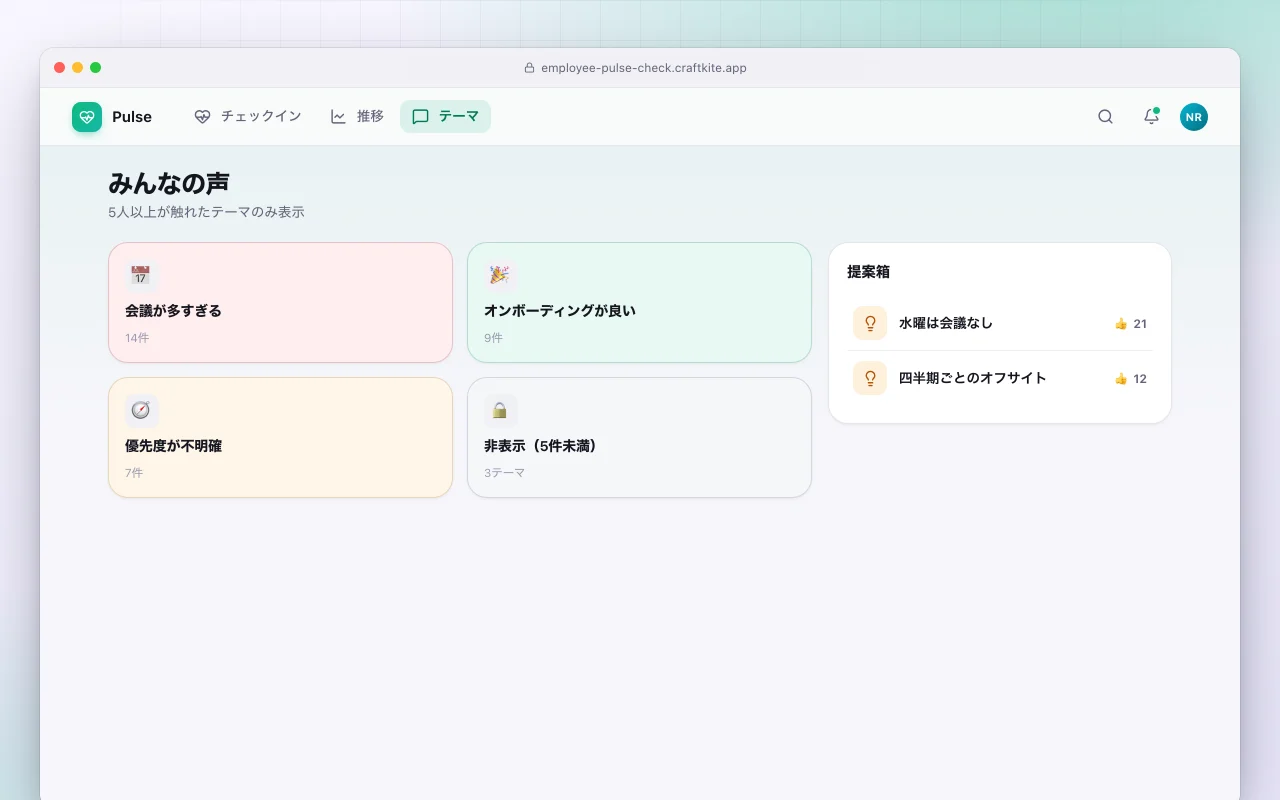
Task: Click the 7件 count text
Action: click(134, 473)
